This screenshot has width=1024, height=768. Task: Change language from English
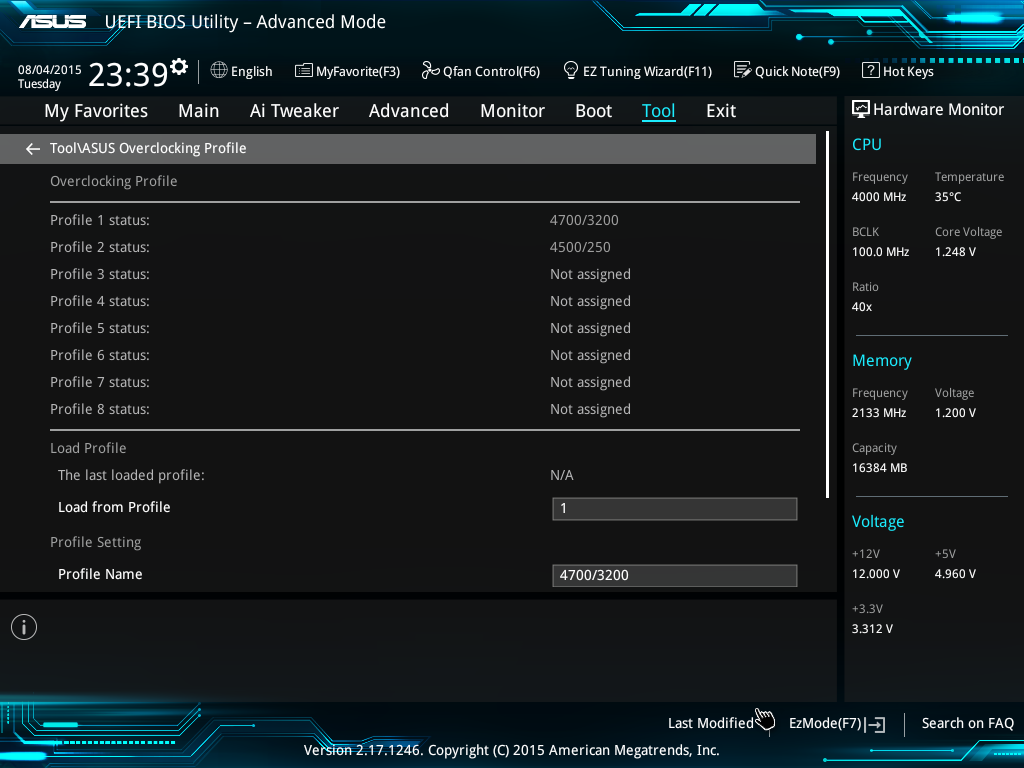[x=251, y=71]
